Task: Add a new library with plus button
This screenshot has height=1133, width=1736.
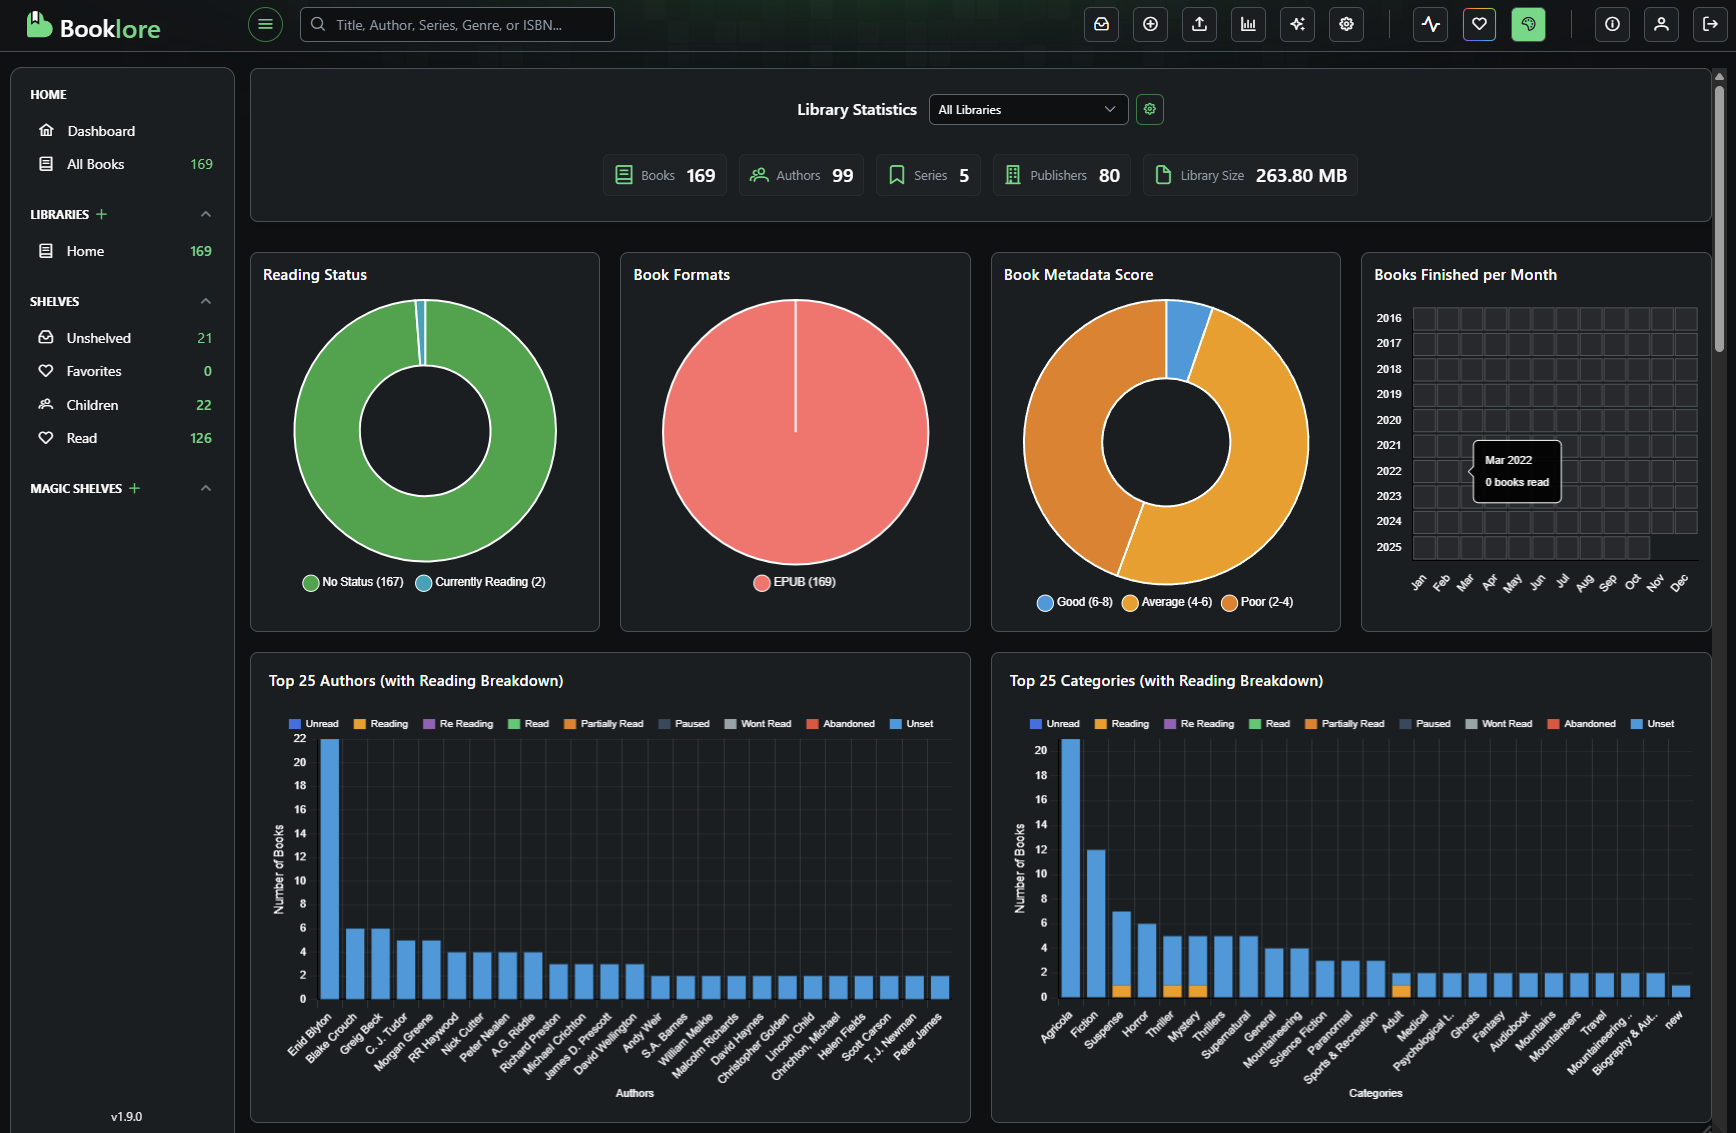Action: point(101,214)
